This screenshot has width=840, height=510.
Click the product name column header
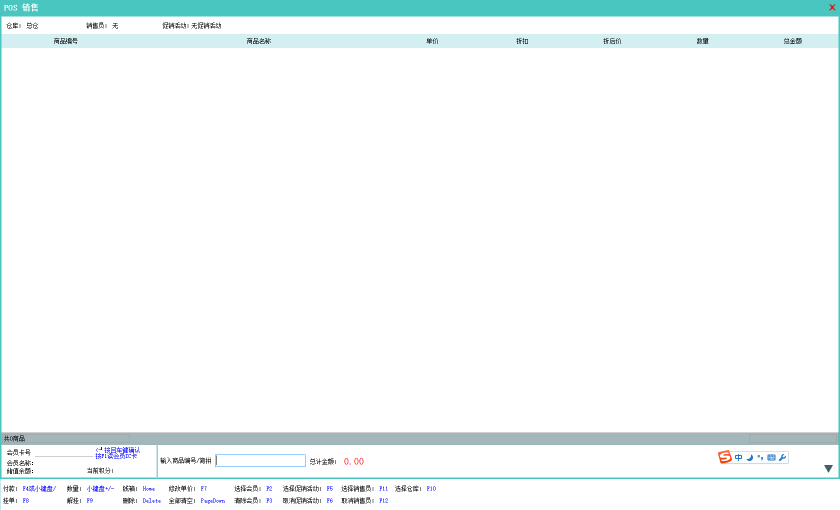click(258, 41)
